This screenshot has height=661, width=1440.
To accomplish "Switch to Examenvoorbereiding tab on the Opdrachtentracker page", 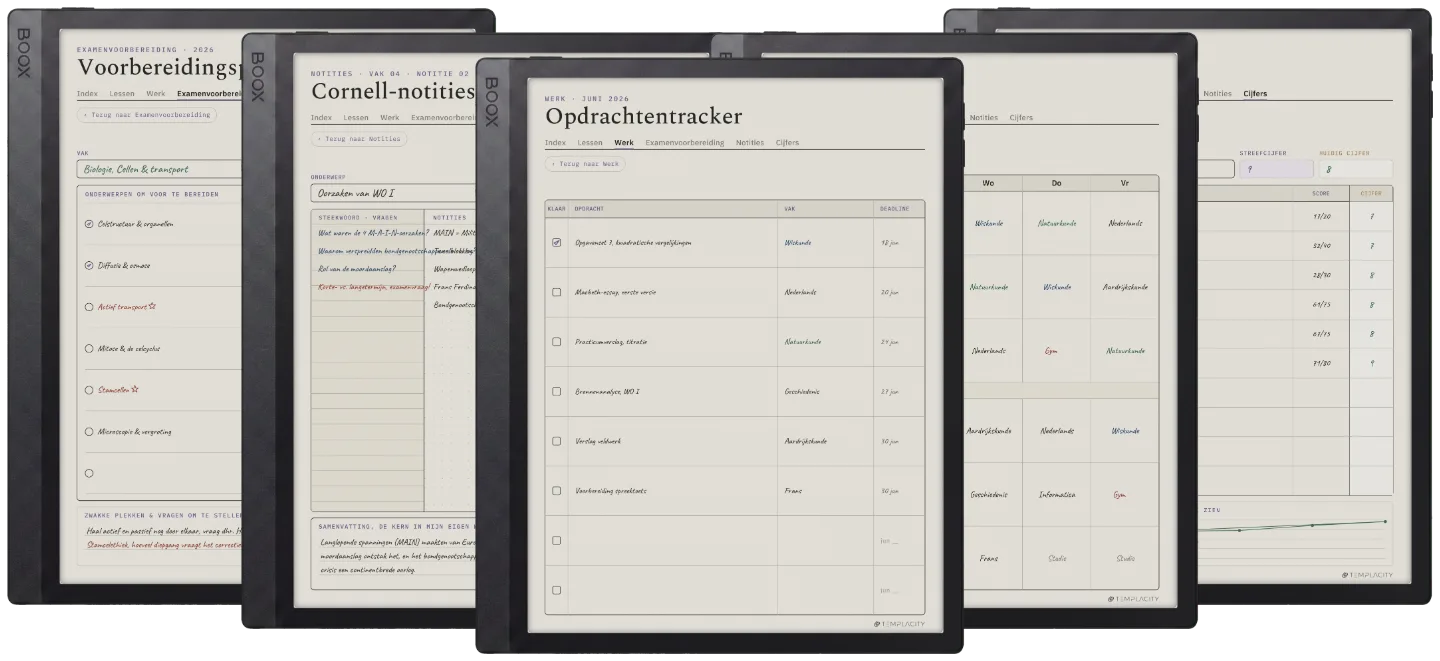I will click(684, 143).
